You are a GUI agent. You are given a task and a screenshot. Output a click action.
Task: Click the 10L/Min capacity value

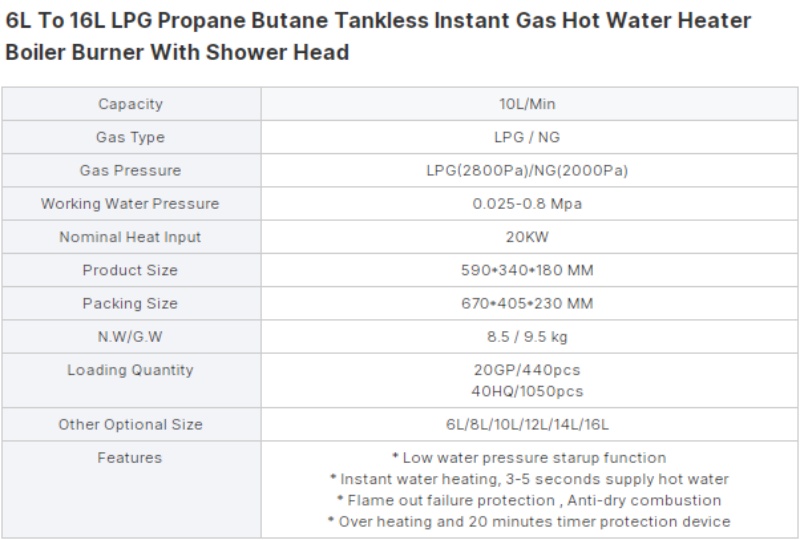click(x=527, y=104)
